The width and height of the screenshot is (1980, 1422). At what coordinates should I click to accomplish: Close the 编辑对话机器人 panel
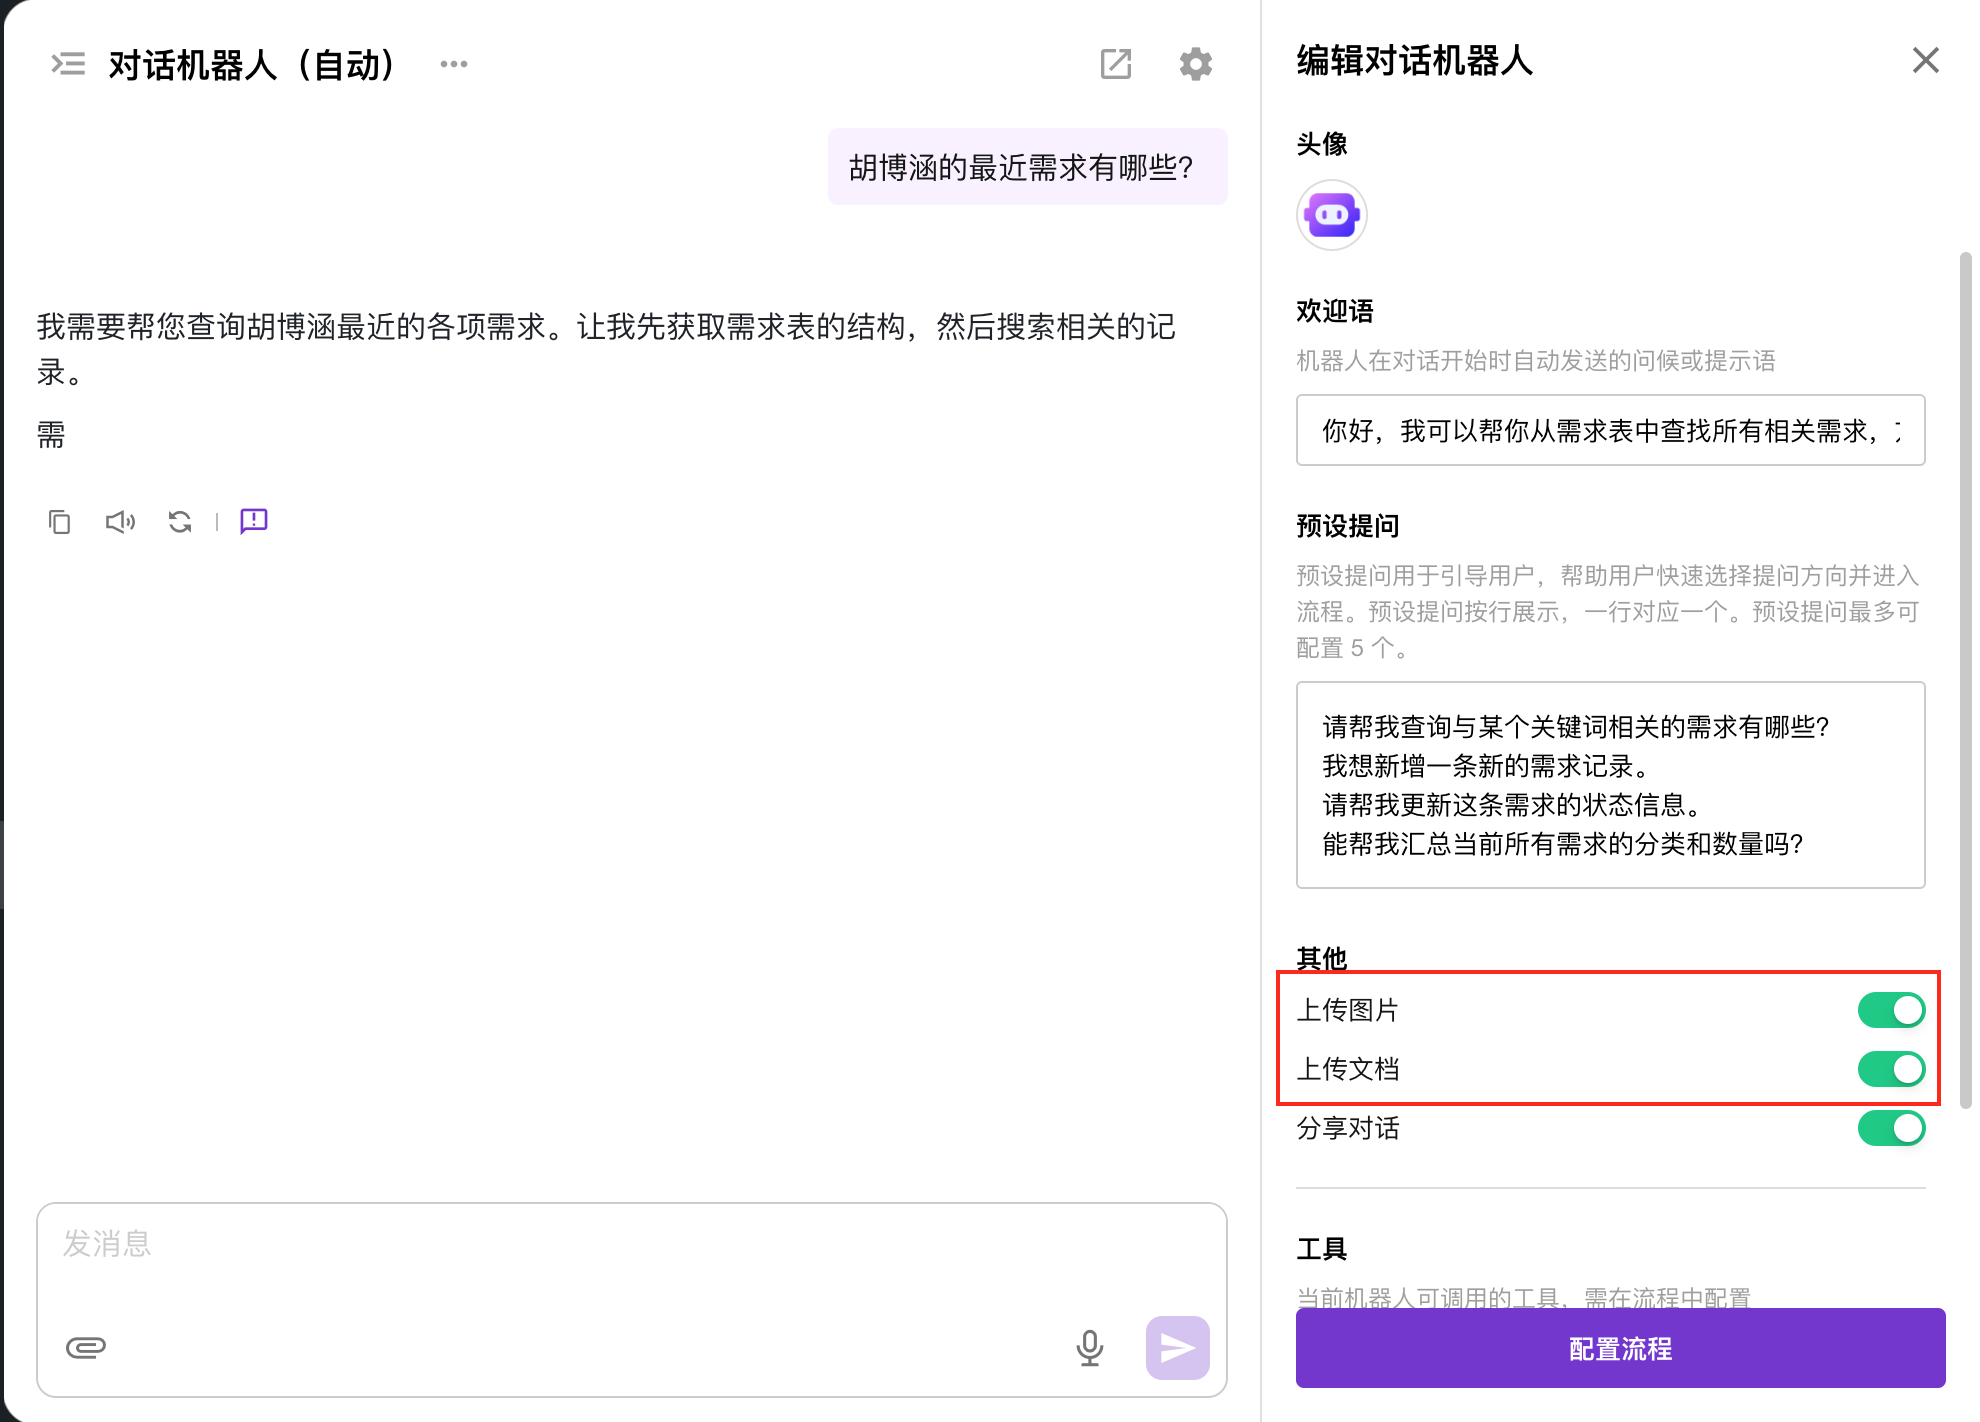pos(1924,60)
